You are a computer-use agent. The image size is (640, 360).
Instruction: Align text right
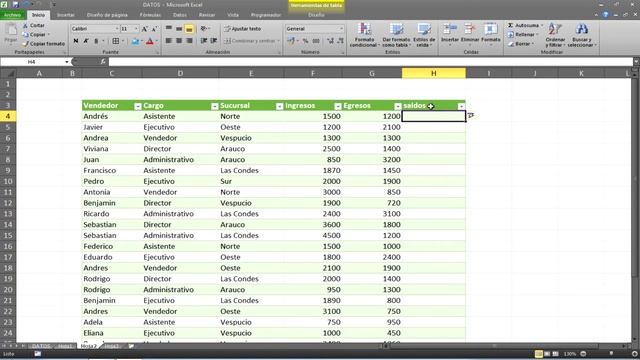[x=189, y=41]
